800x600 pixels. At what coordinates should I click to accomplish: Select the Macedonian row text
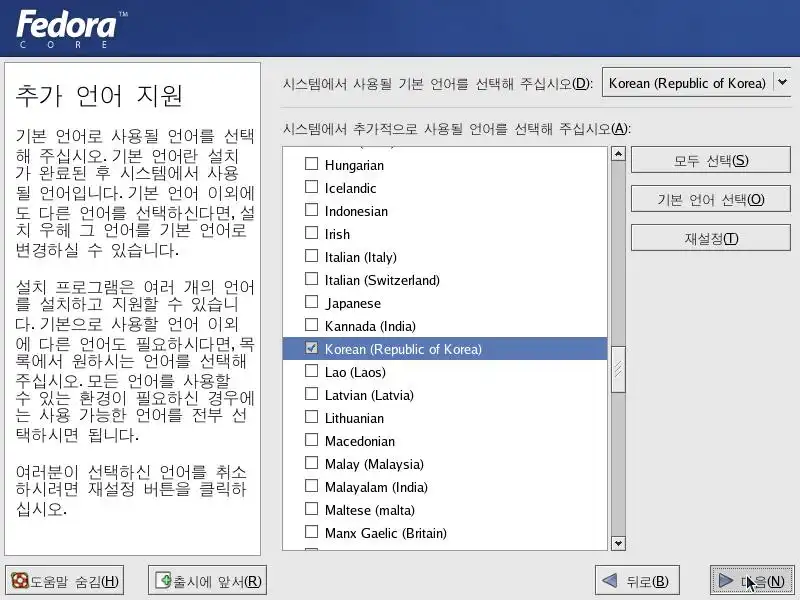(360, 441)
